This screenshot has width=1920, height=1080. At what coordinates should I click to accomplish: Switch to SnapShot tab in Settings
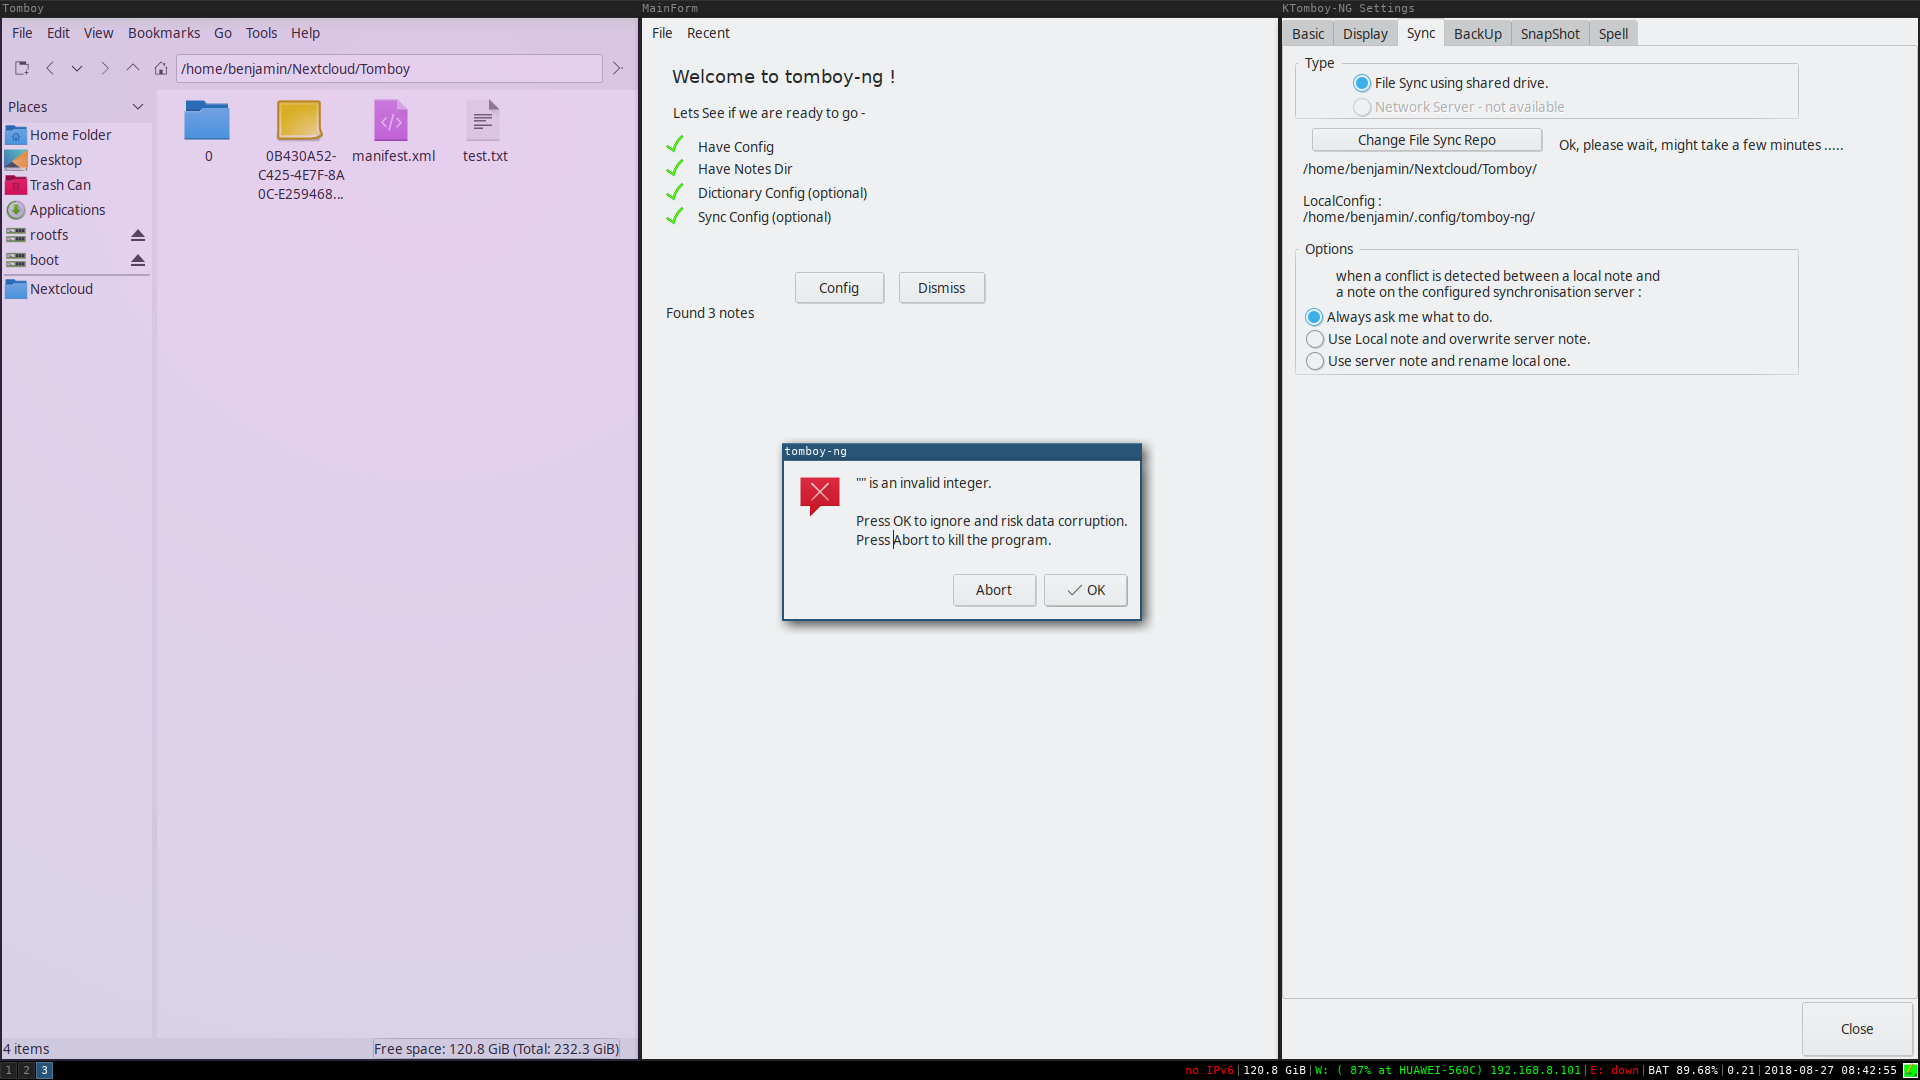click(x=1550, y=34)
